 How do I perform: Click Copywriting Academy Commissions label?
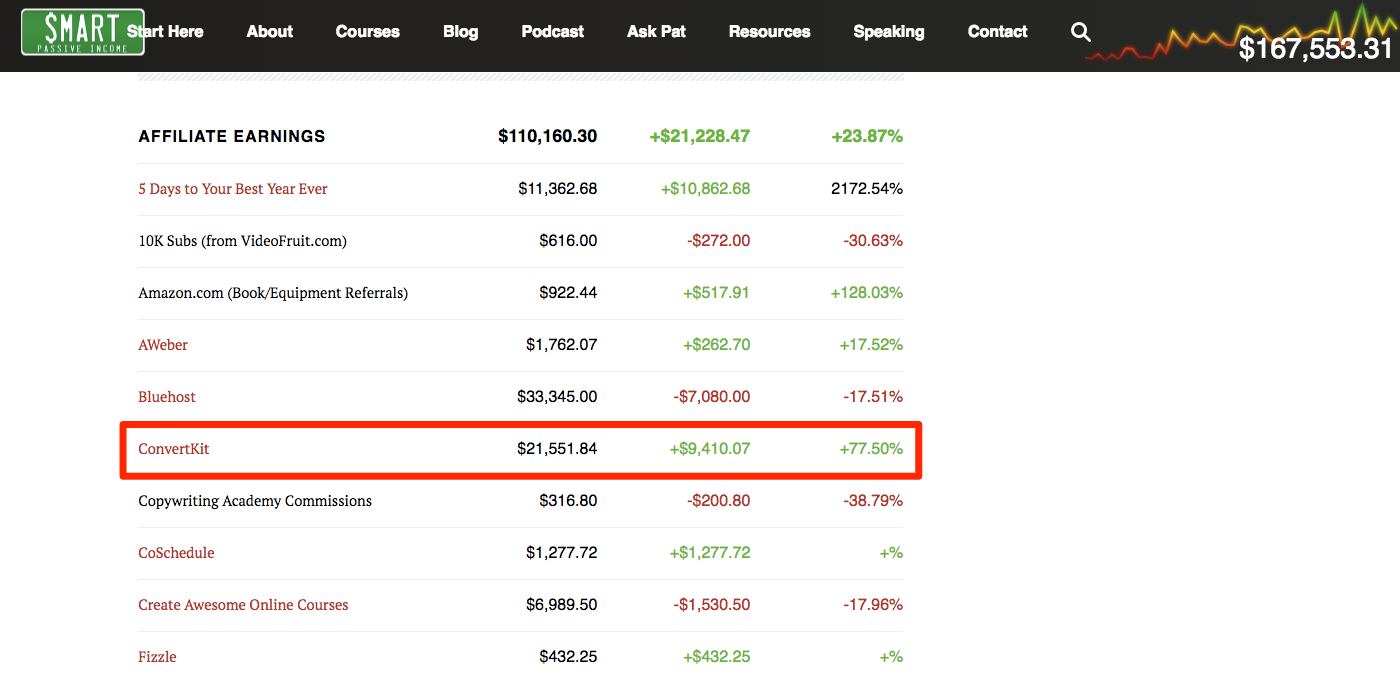pyautogui.click(x=255, y=501)
